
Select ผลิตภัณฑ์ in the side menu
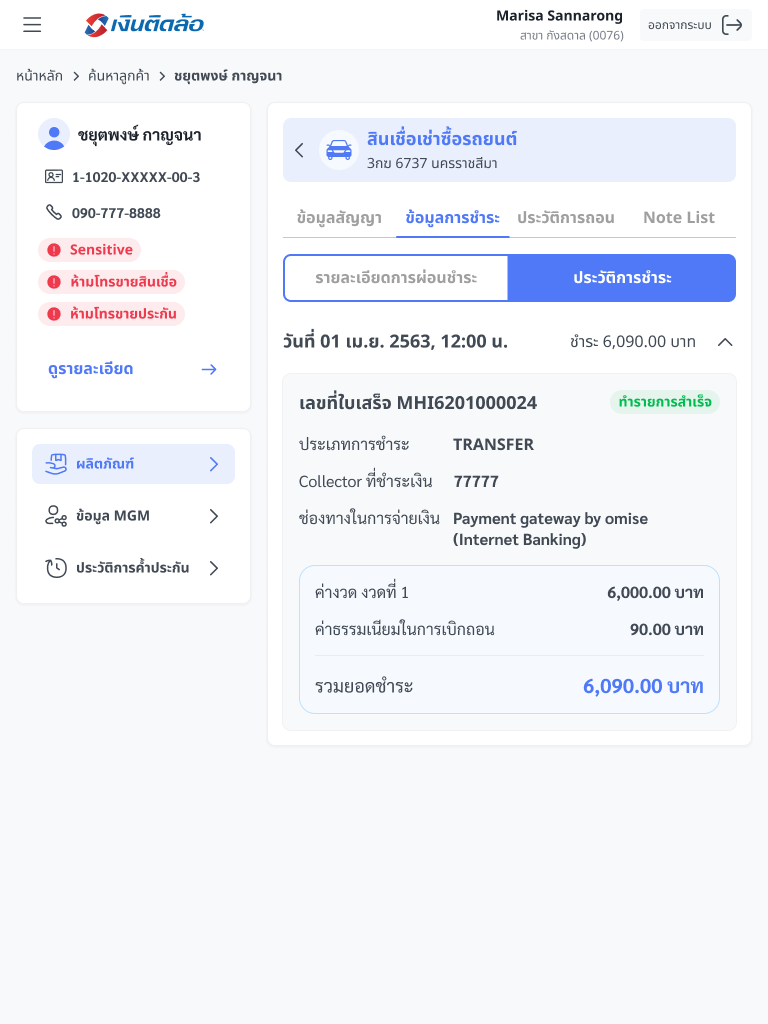point(133,464)
